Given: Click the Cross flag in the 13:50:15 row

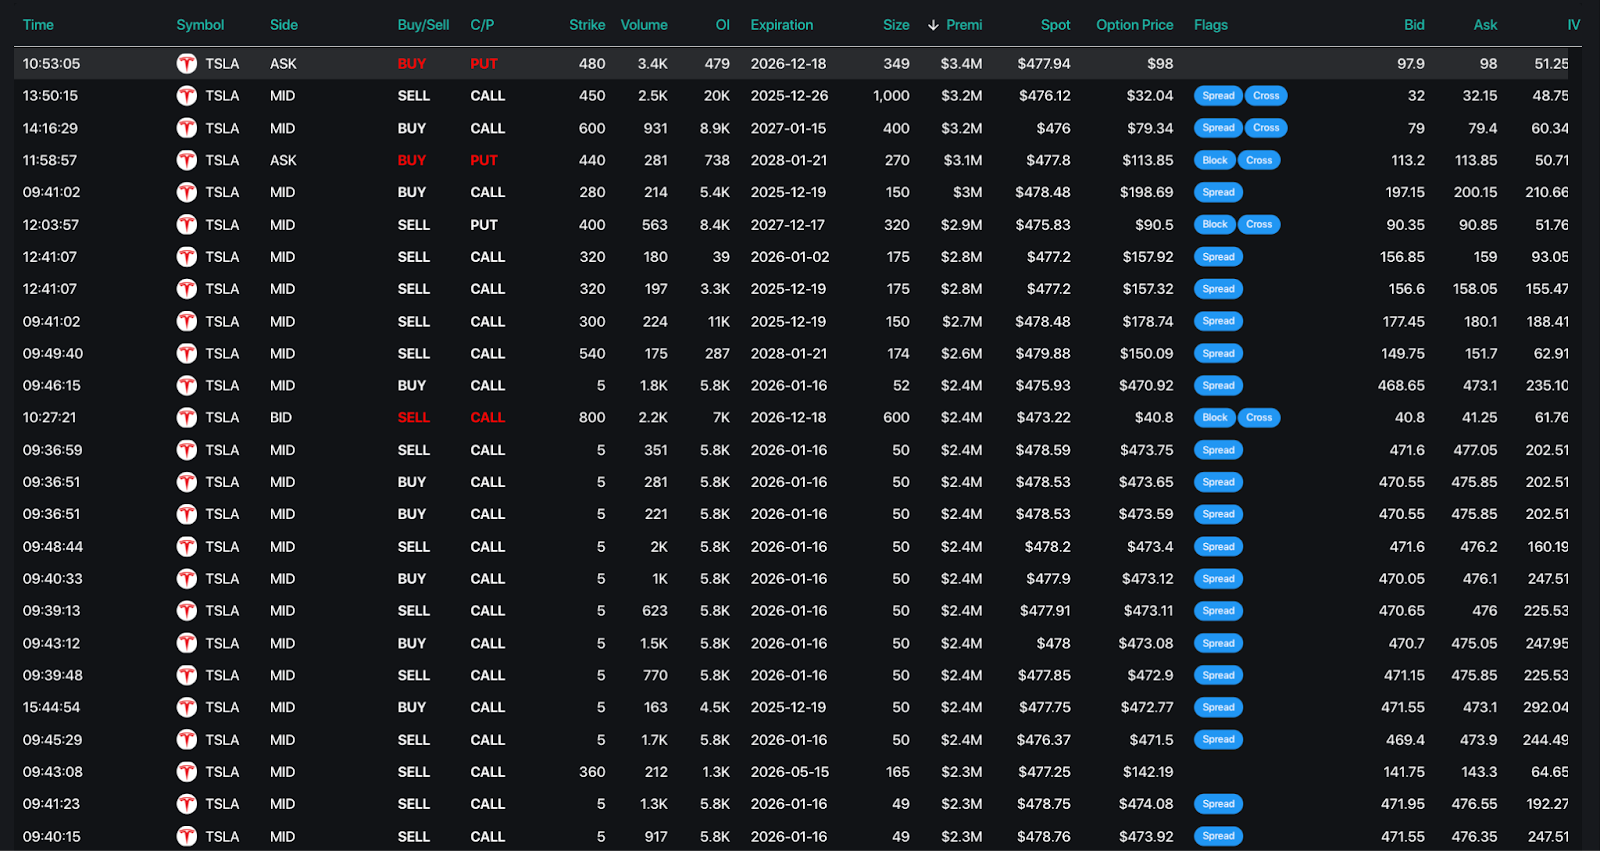Looking at the screenshot, I should point(1266,96).
